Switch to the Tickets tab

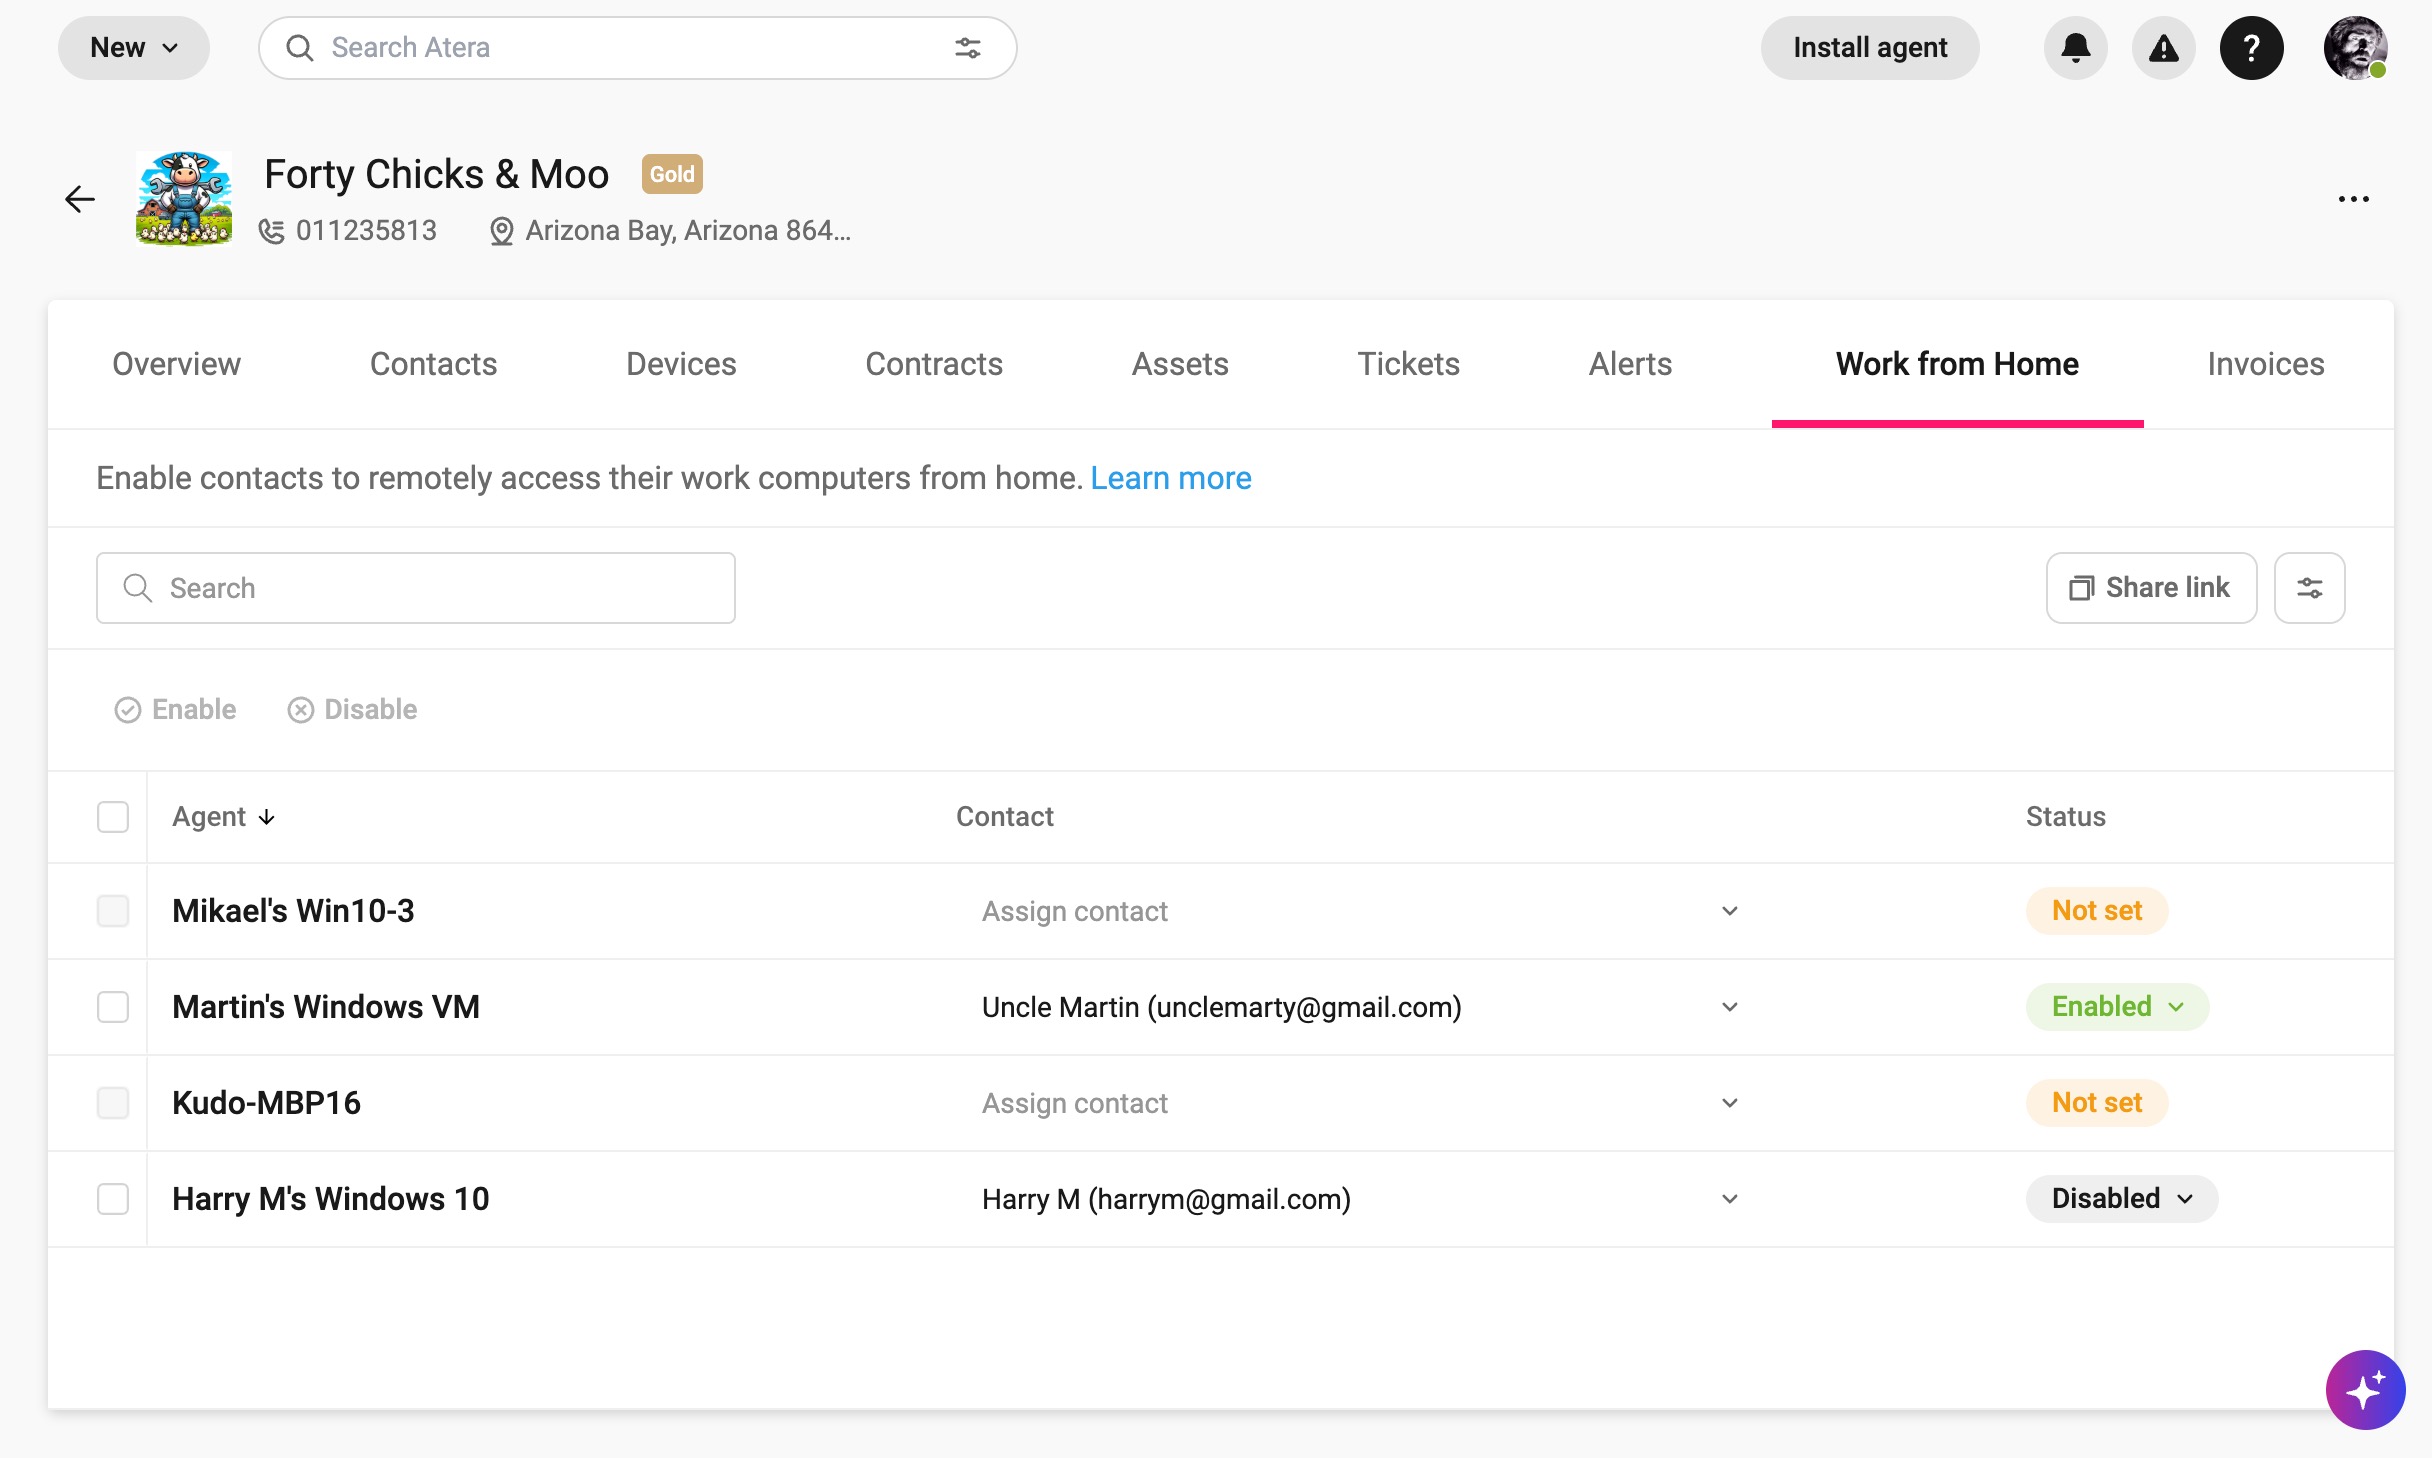tap(1409, 364)
